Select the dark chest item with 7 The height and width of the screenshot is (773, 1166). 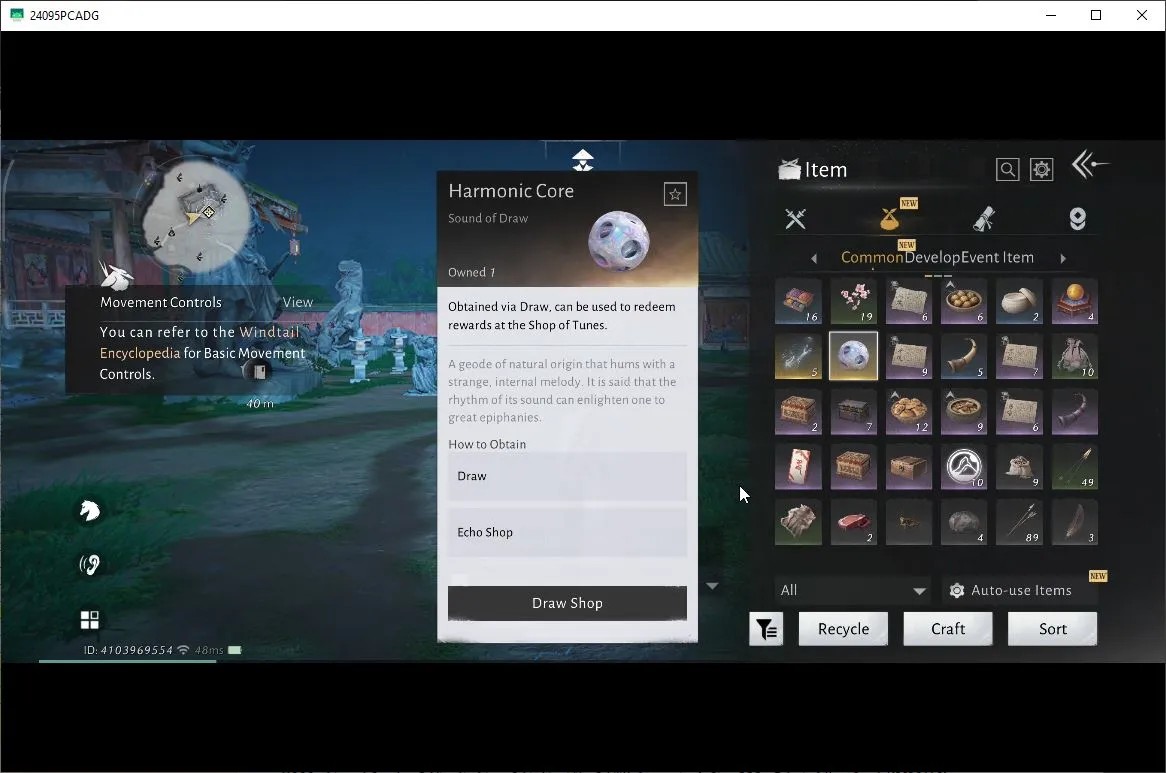pyautogui.click(x=853, y=411)
